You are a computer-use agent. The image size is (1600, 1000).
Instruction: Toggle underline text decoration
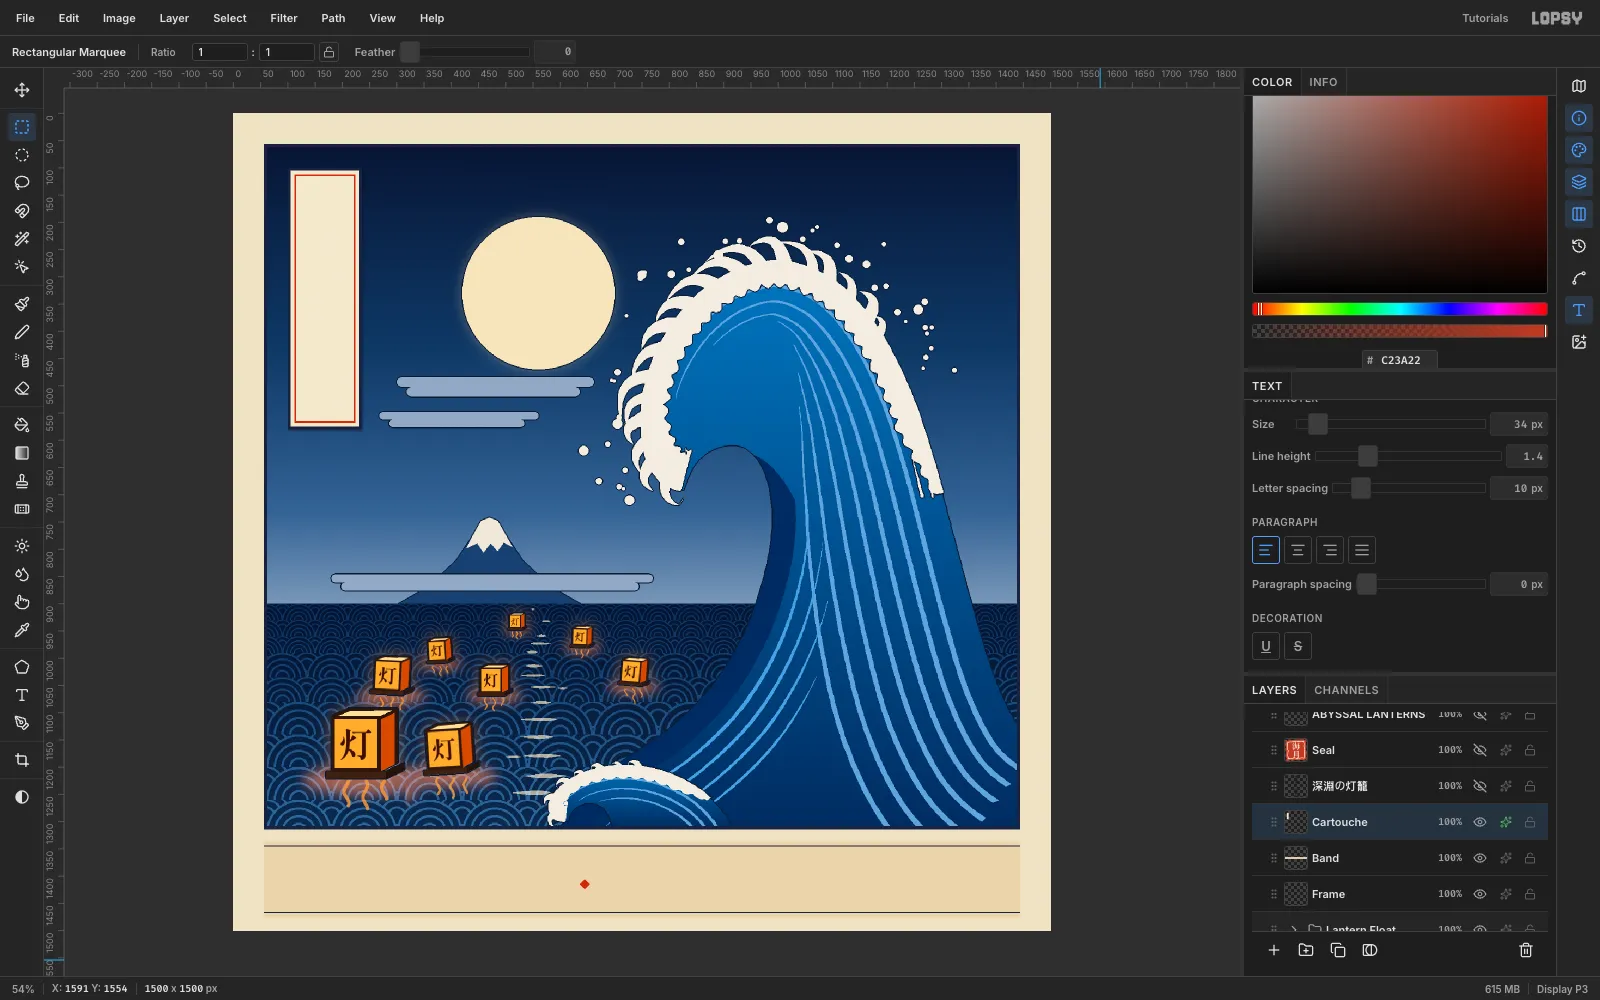pos(1266,646)
